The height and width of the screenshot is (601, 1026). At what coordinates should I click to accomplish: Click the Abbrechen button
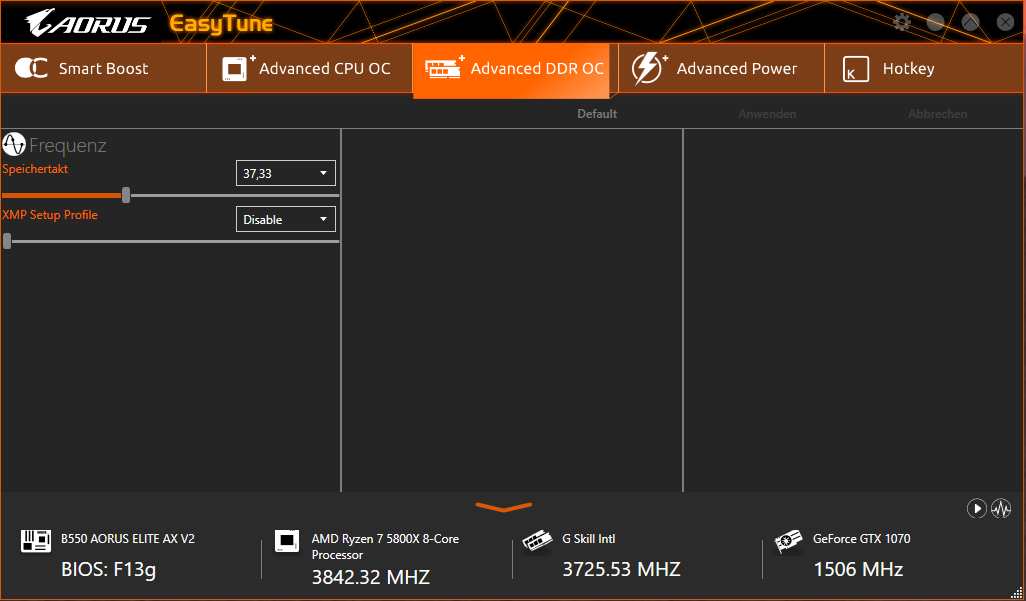(937, 114)
